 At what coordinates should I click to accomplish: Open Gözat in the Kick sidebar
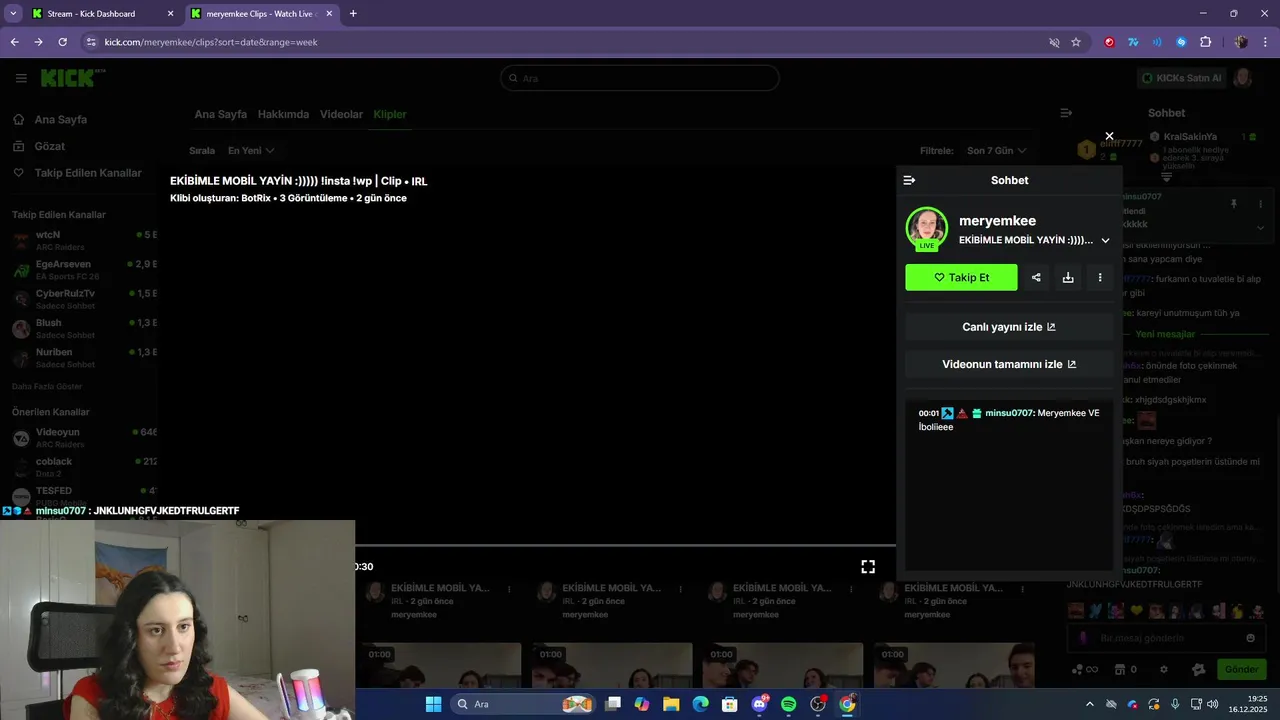pos(49,146)
